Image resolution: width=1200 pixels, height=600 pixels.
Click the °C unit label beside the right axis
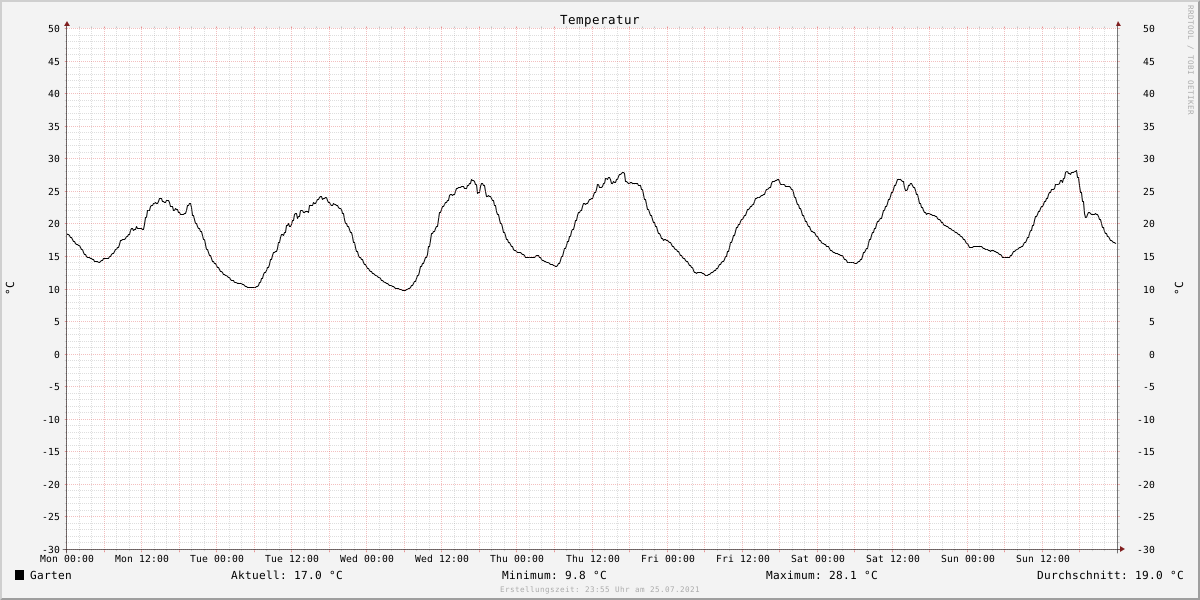tap(1178, 288)
